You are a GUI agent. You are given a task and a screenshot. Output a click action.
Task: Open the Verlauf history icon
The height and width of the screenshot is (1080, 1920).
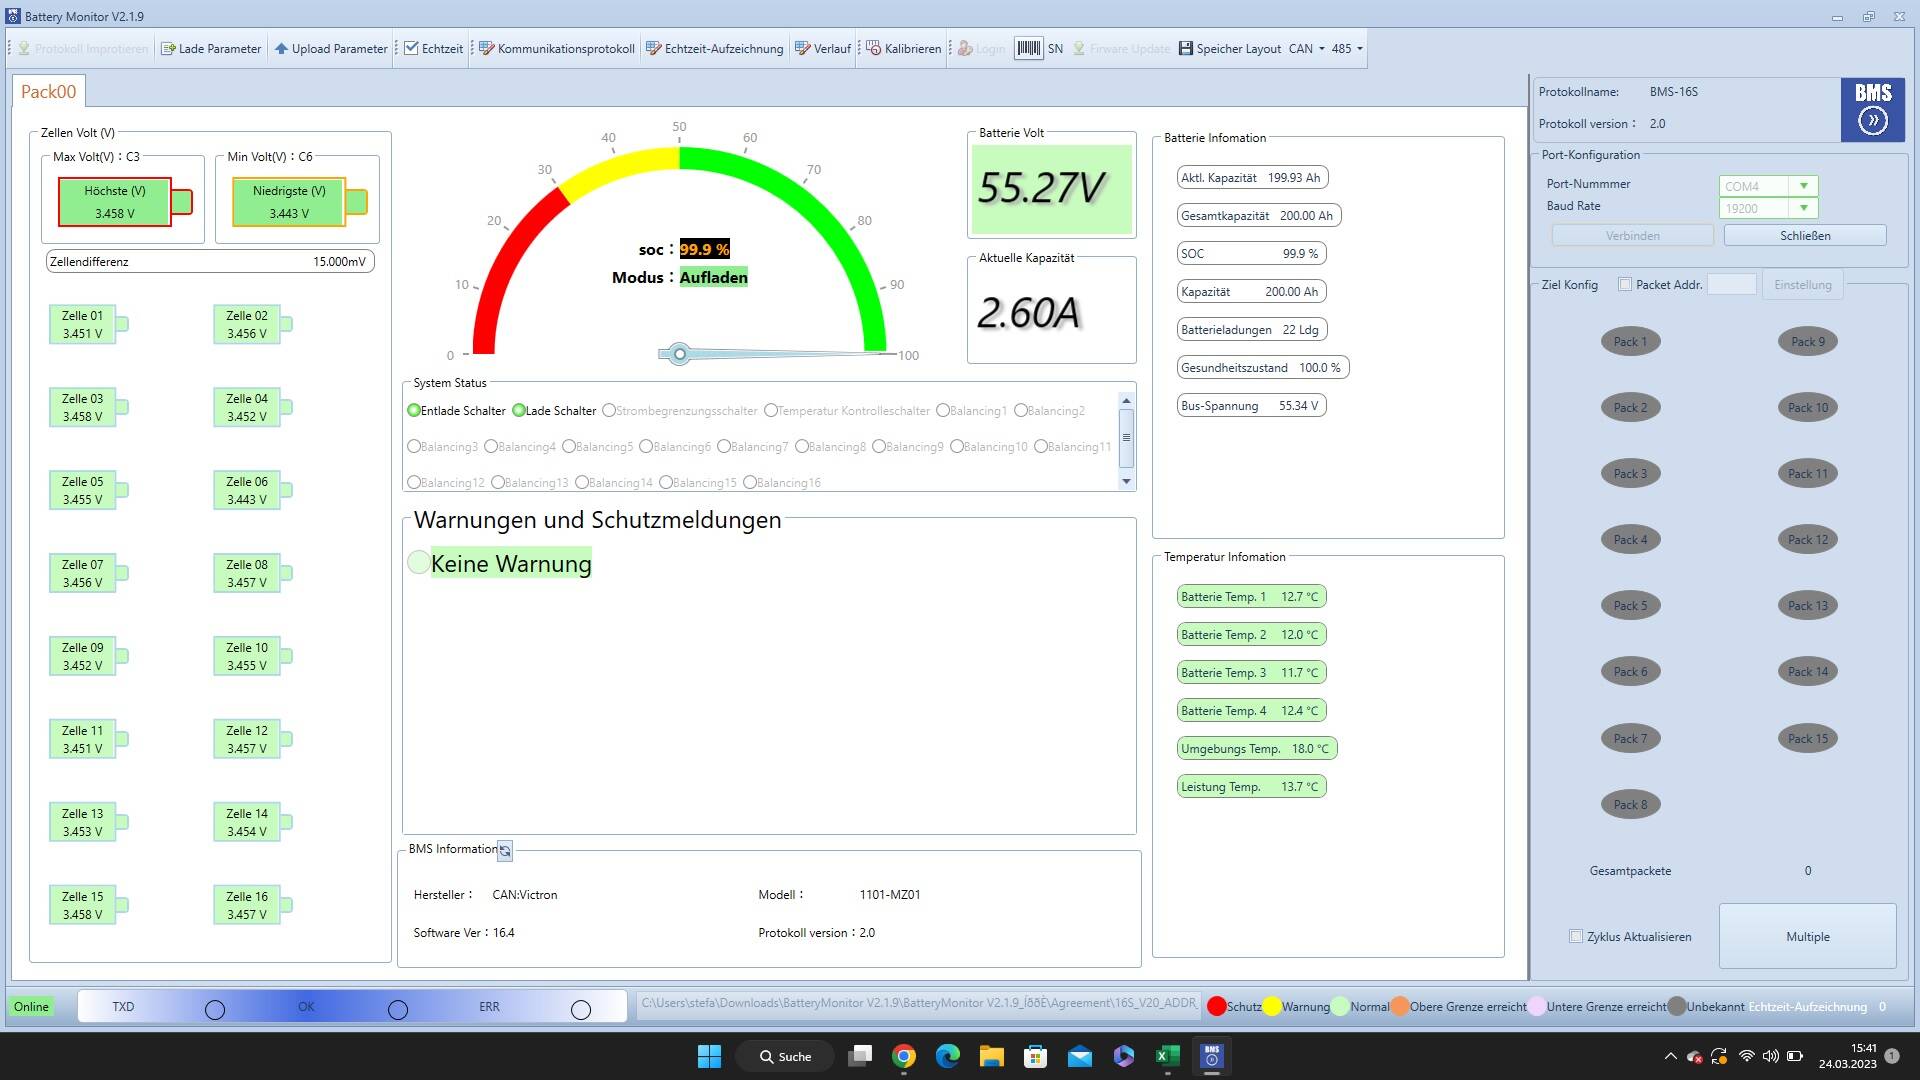(x=803, y=48)
